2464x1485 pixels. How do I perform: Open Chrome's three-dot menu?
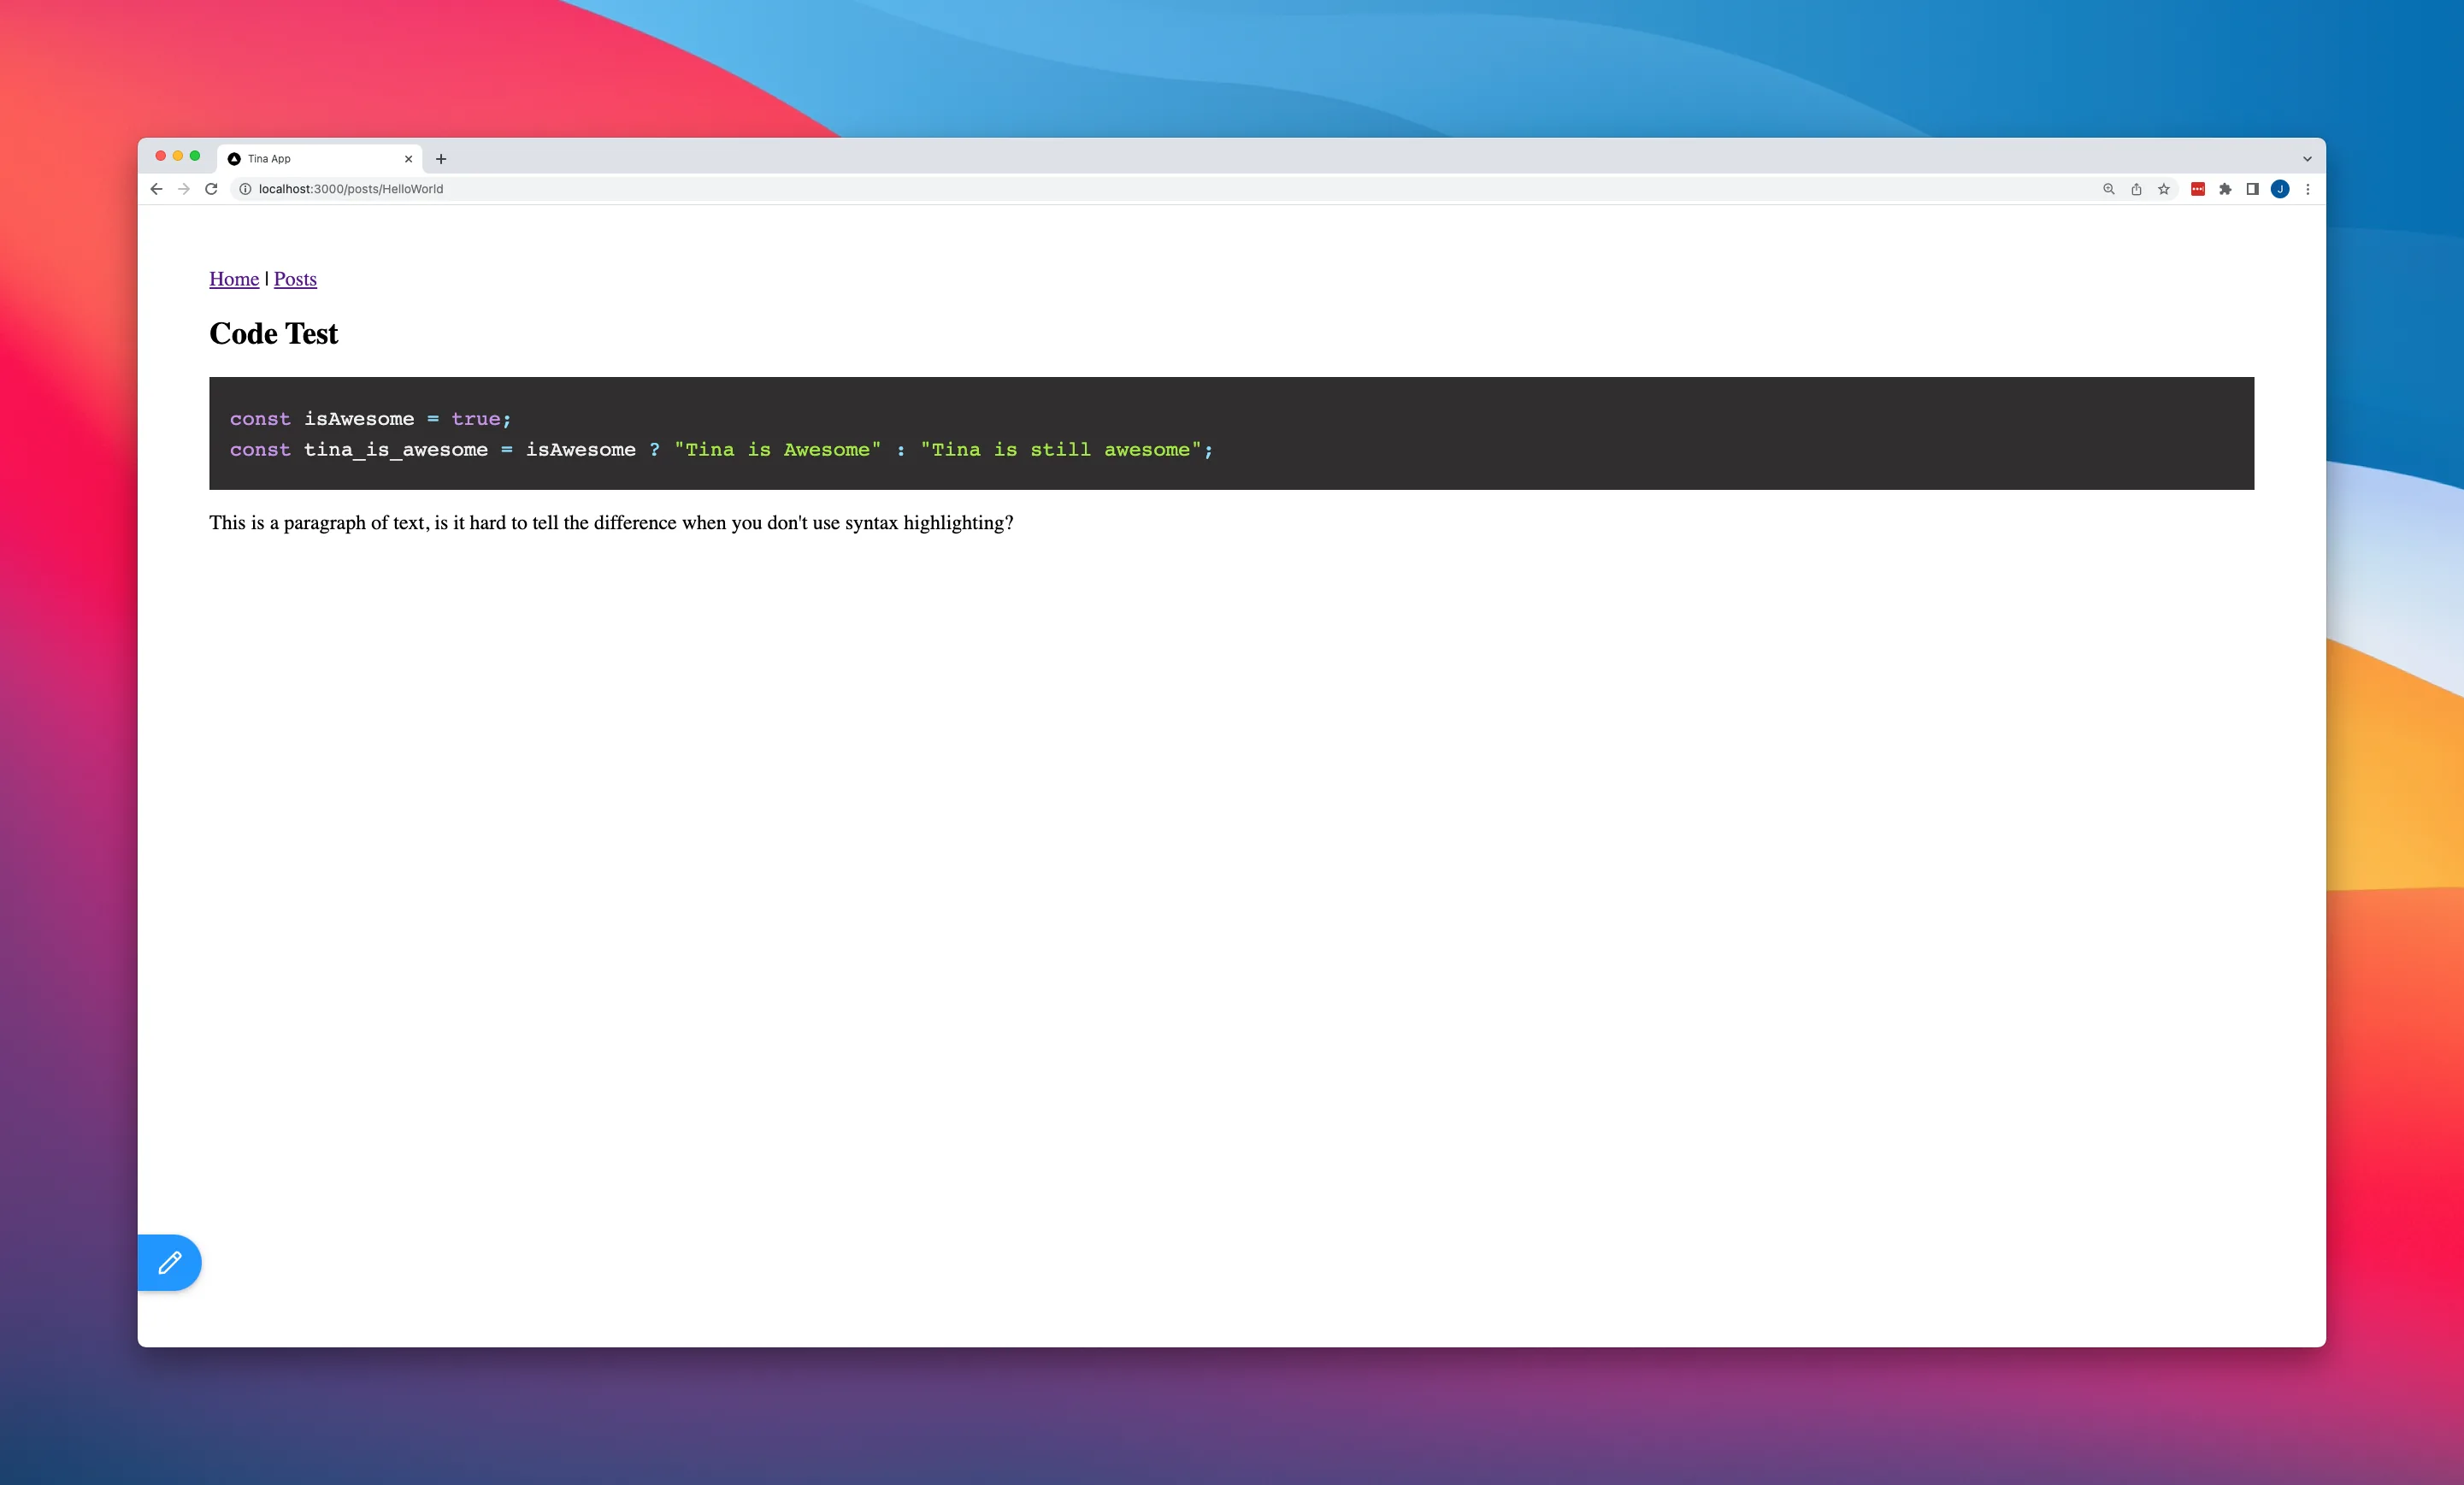pos(2308,189)
